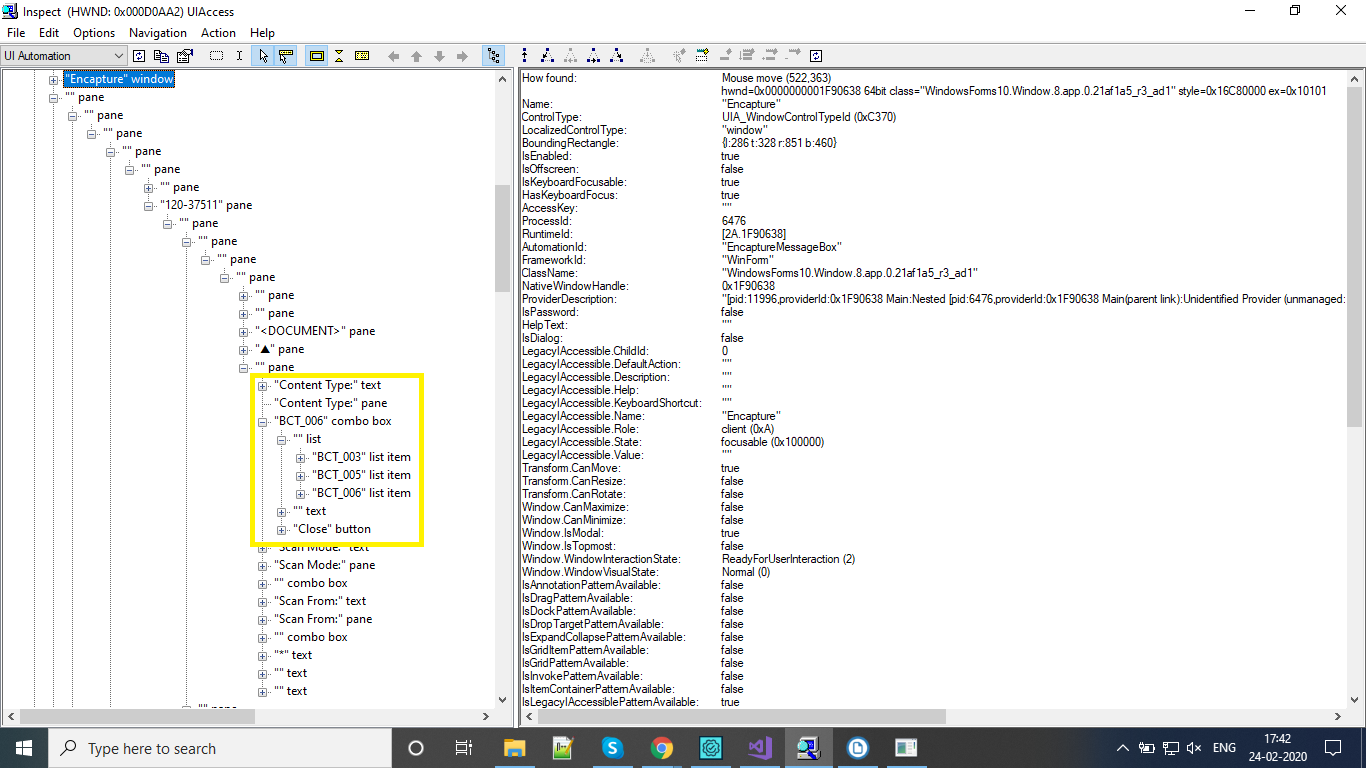Expand the 'Scan From:' pane tree node
Image resolution: width=1366 pixels, height=768 pixels.
tap(262, 619)
